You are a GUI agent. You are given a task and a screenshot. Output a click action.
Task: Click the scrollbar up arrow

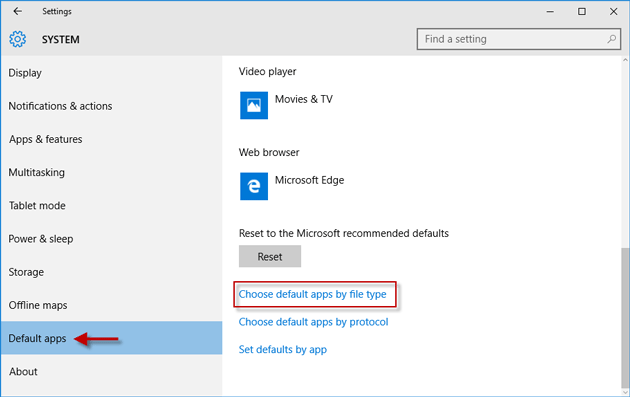click(x=625, y=60)
